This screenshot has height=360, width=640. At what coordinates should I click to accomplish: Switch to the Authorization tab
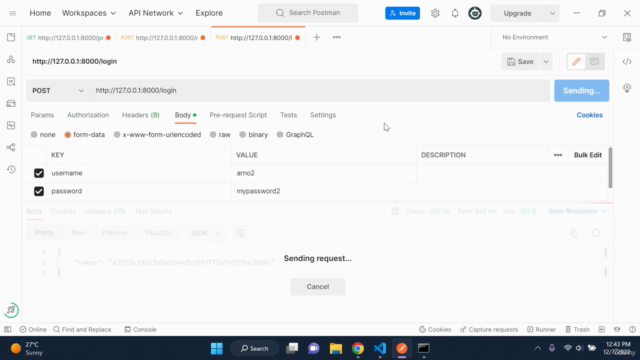pyautogui.click(x=88, y=115)
